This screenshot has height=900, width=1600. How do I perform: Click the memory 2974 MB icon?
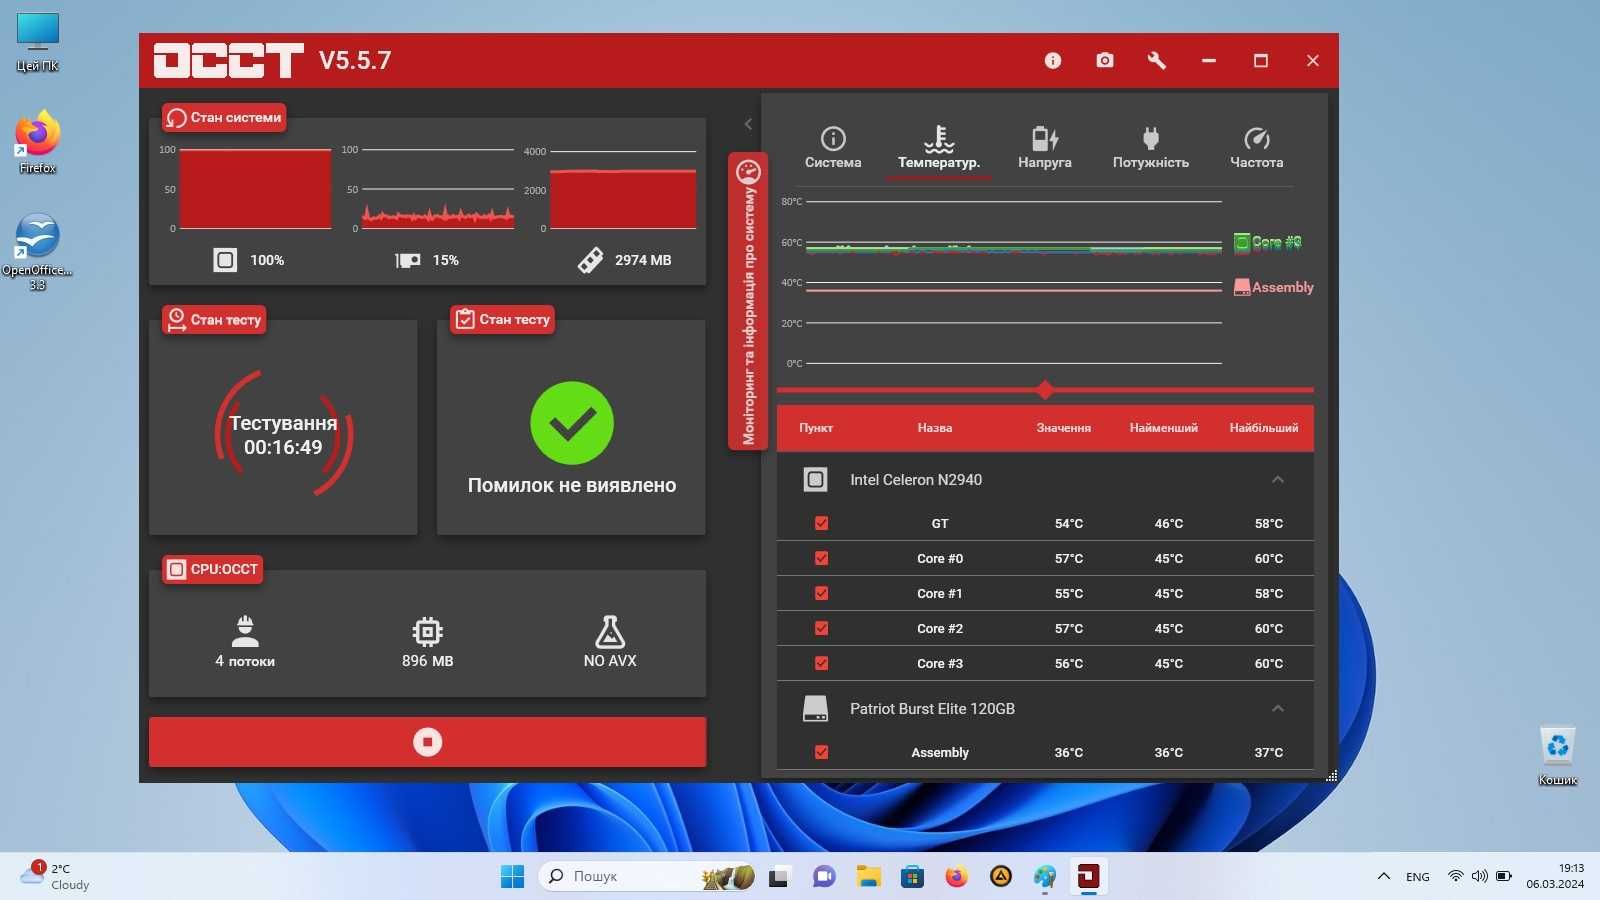pos(590,260)
